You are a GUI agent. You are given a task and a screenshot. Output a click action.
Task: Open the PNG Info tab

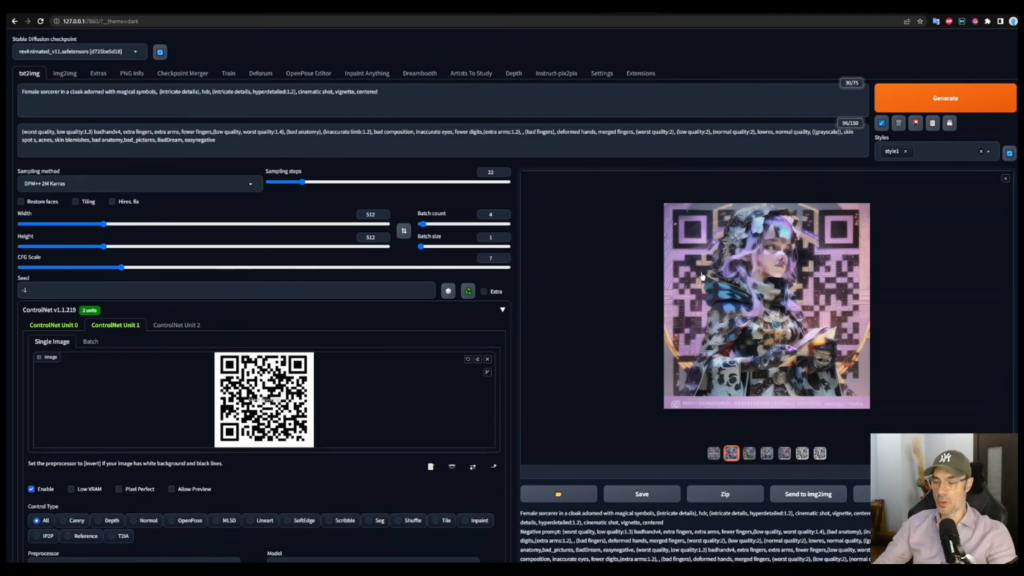pos(131,74)
